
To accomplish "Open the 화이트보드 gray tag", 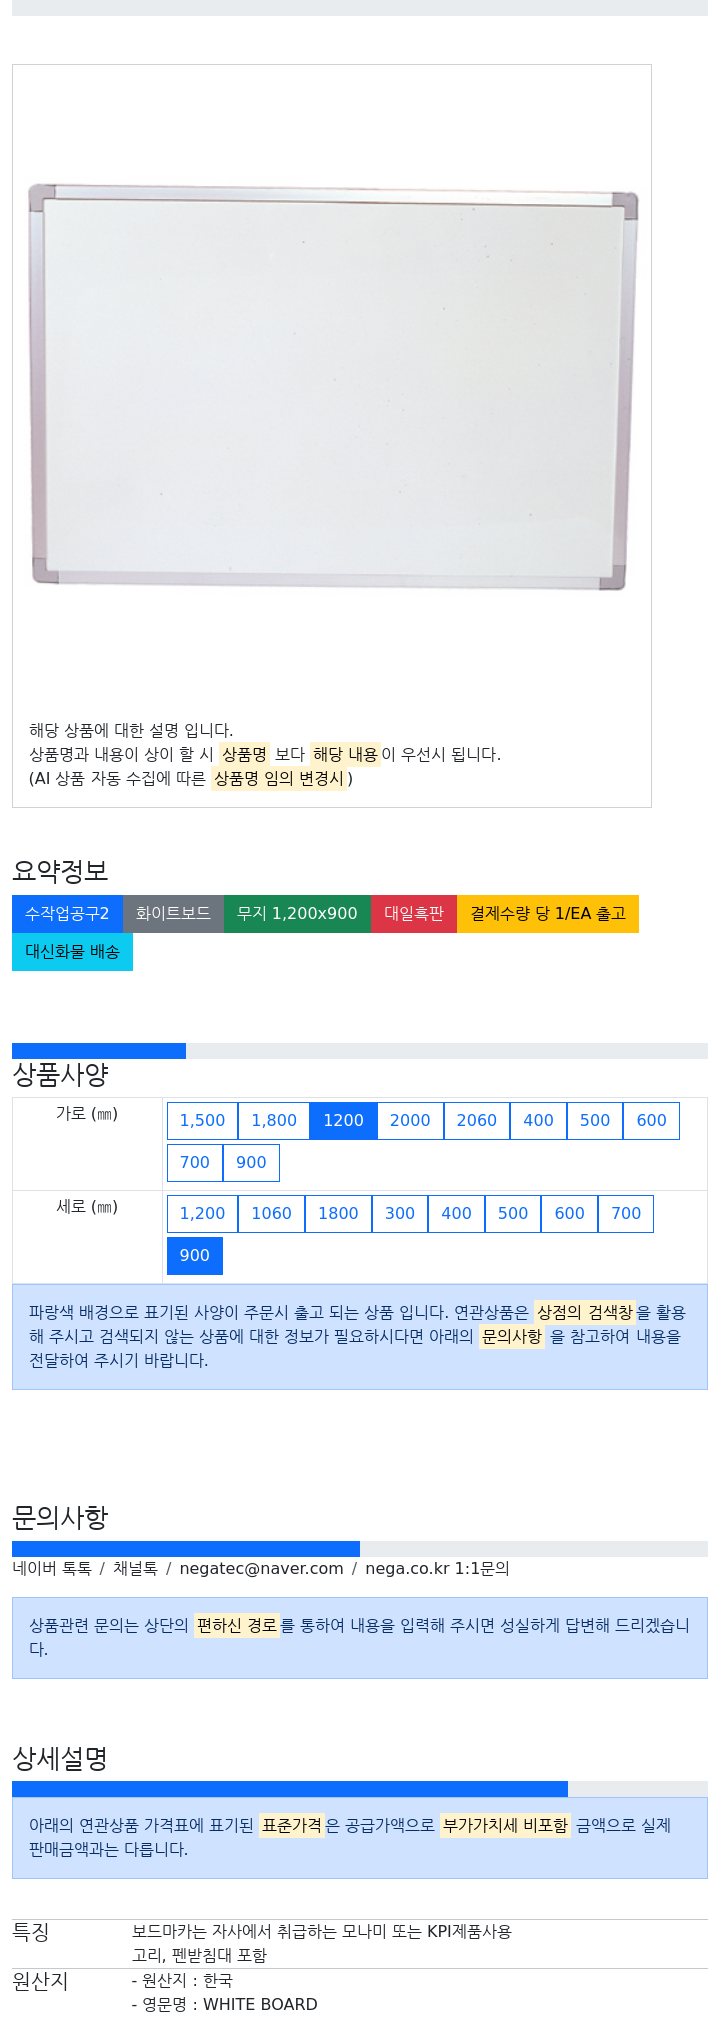I will 173,913.
